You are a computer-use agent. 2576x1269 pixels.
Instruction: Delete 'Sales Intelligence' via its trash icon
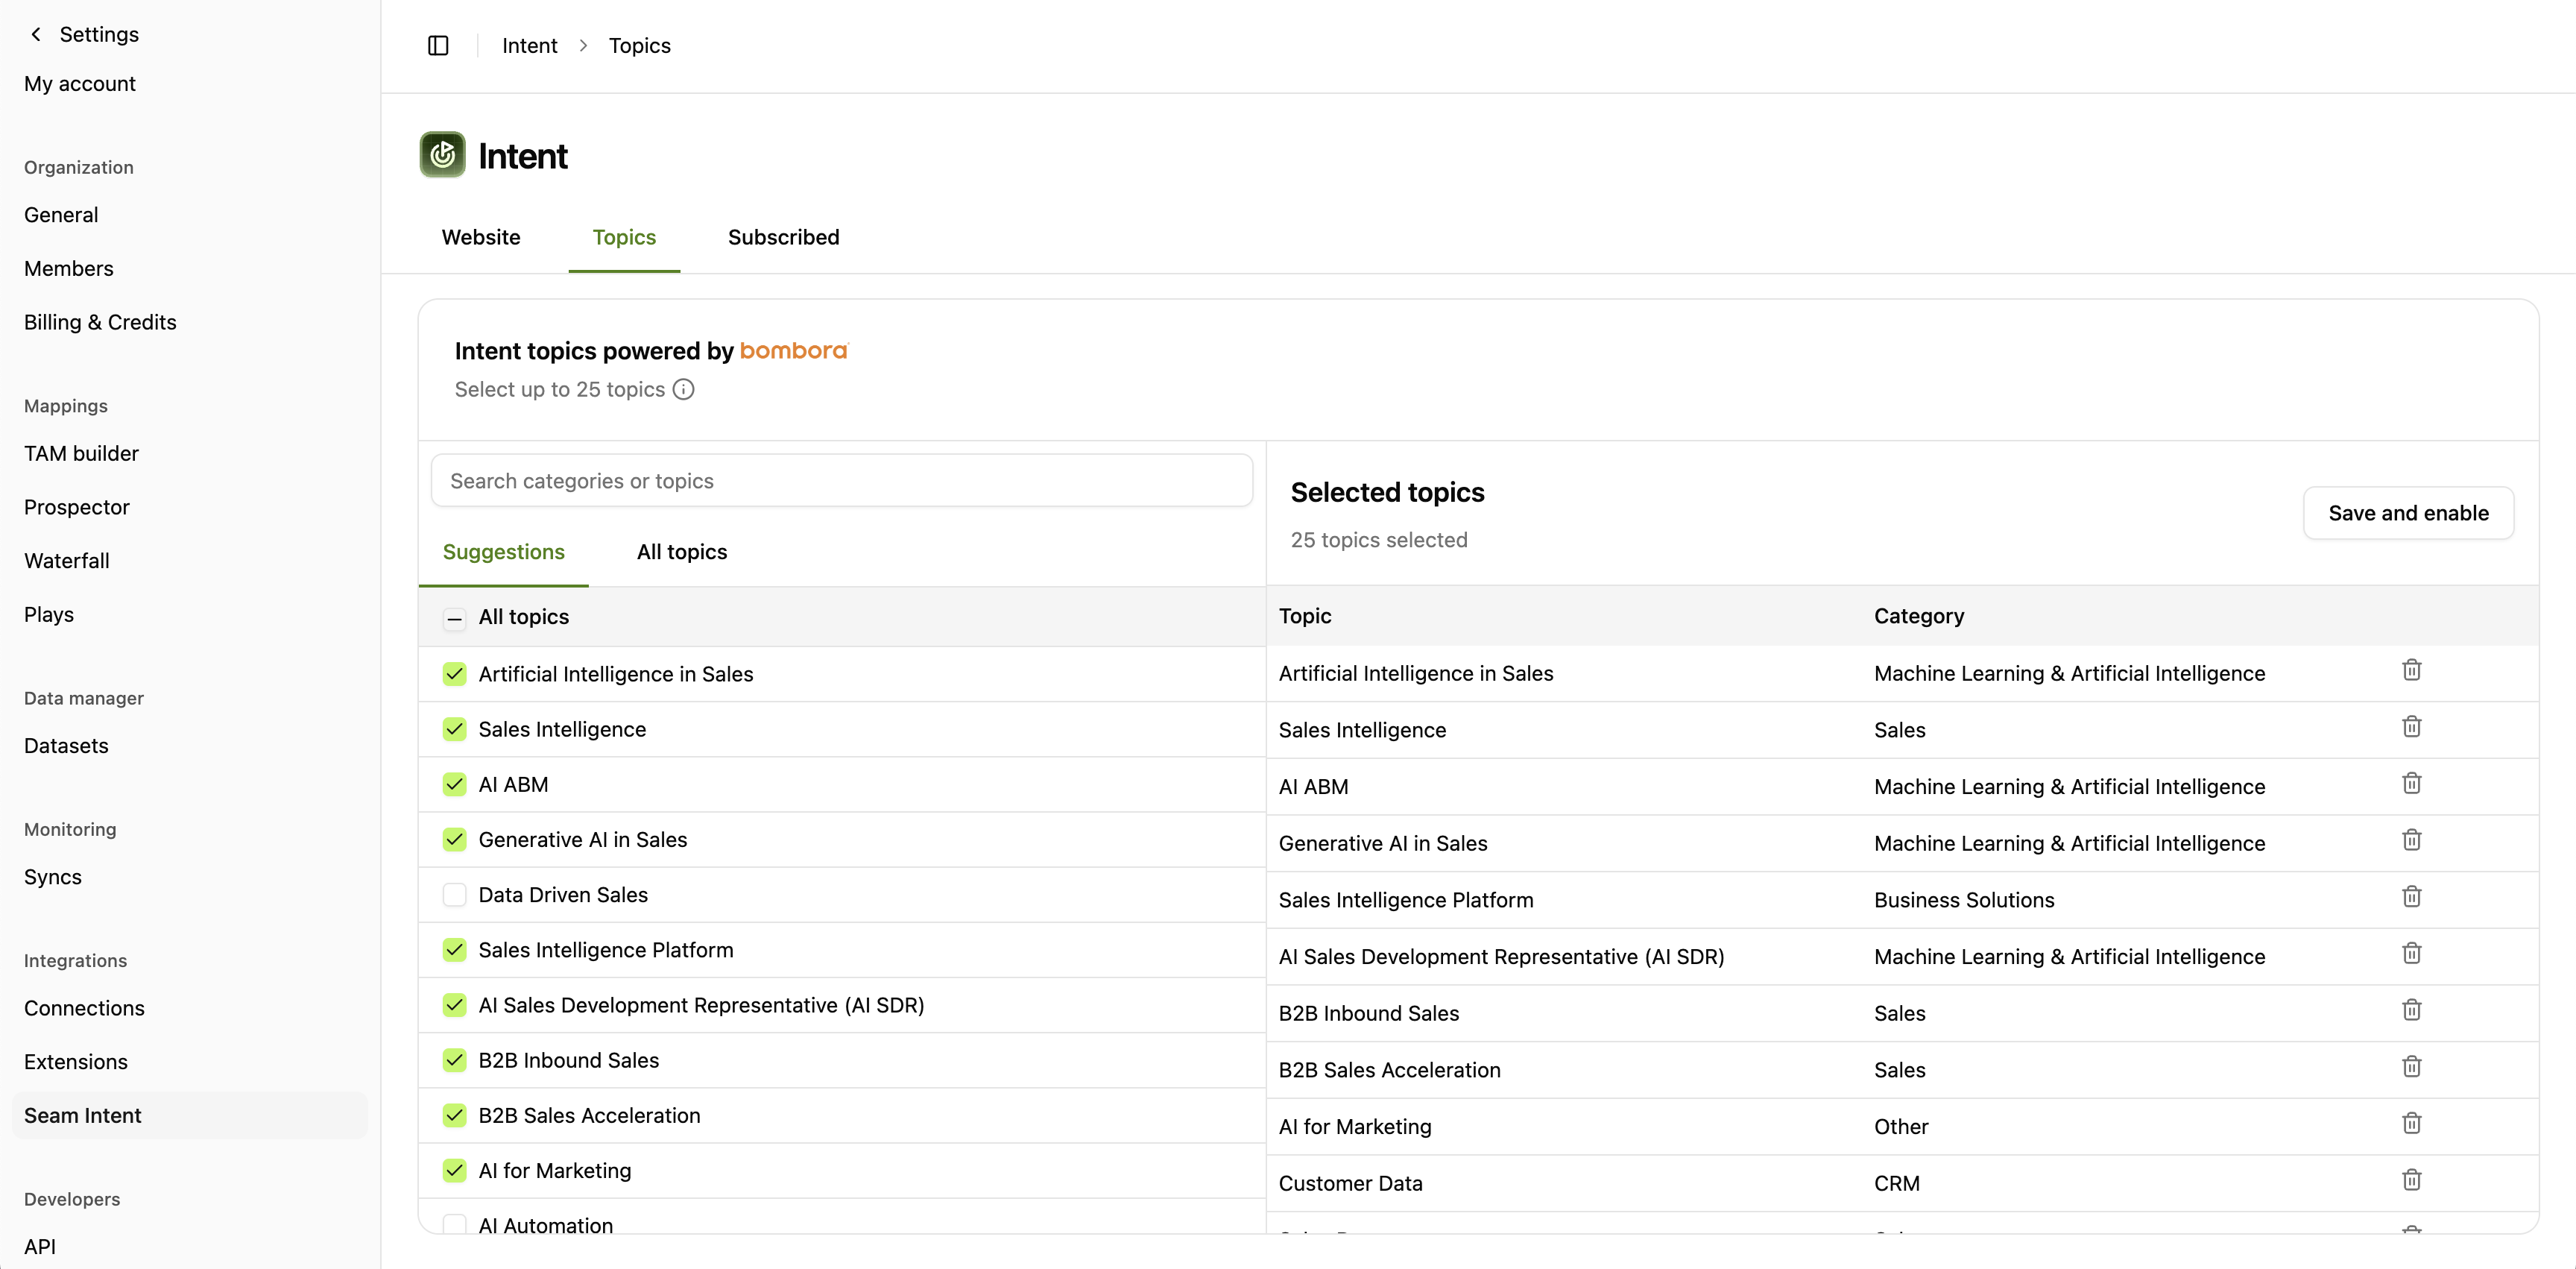pyautogui.click(x=2411, y=726)
